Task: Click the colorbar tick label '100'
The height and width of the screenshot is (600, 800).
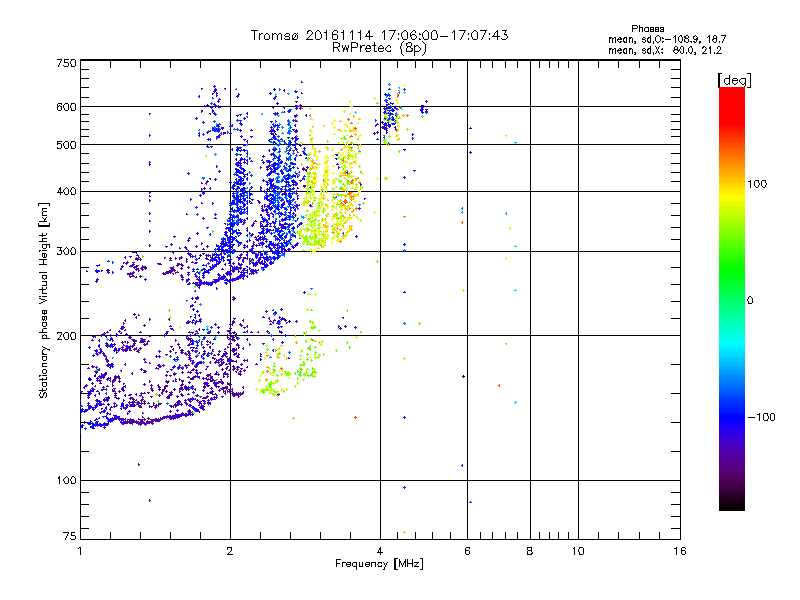Action: coord(757,184)
